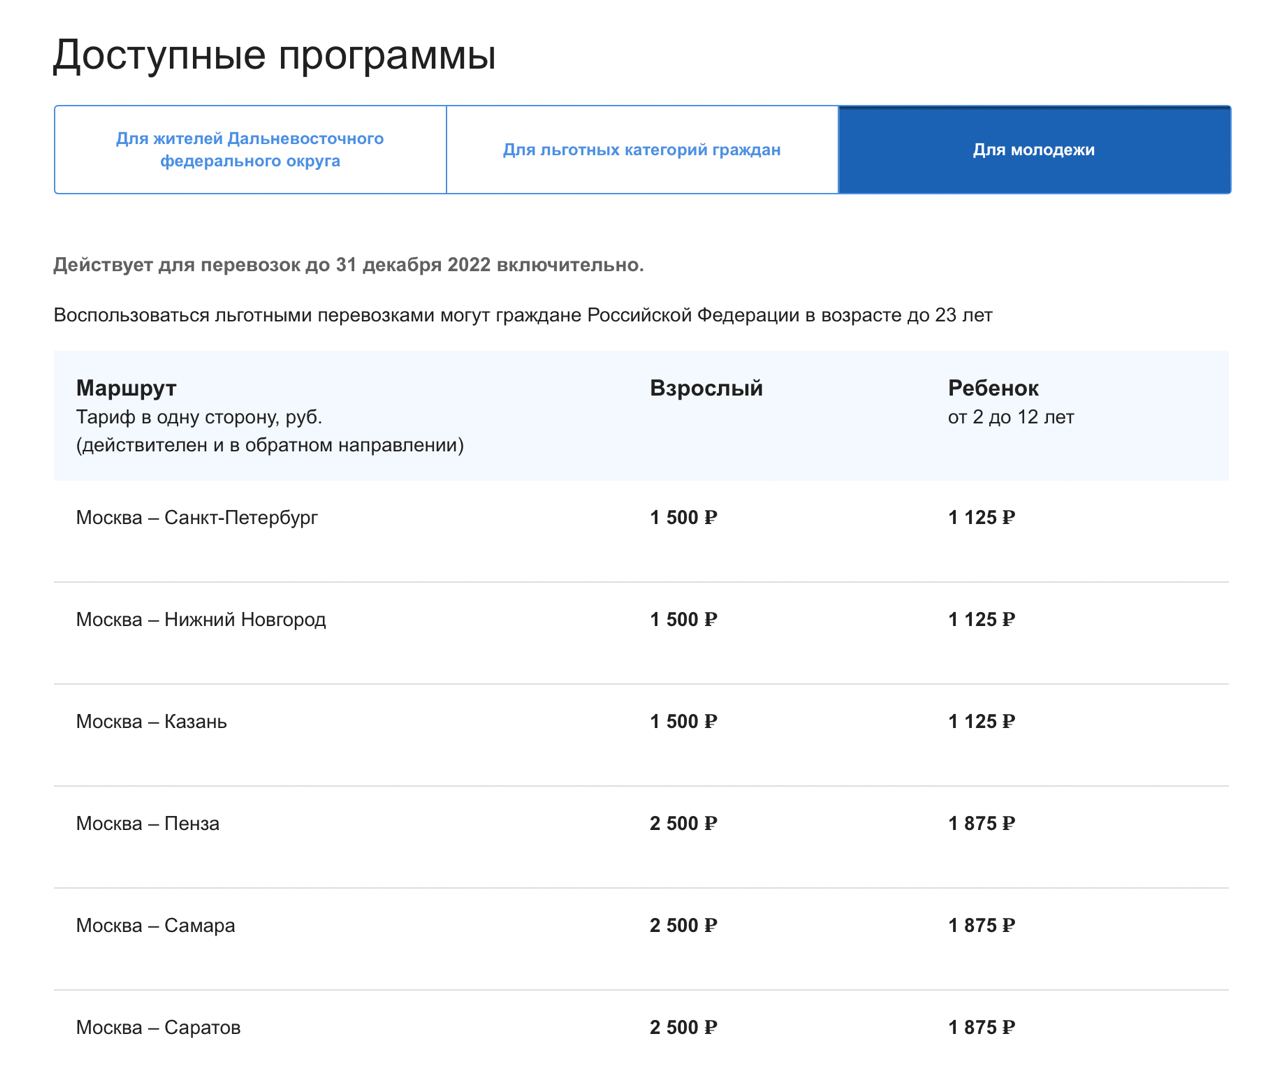Choose the Москва – Пенза route
Image resolution: width=1280 pixels, height=1090 pixels.
click(x=148, y=824)
